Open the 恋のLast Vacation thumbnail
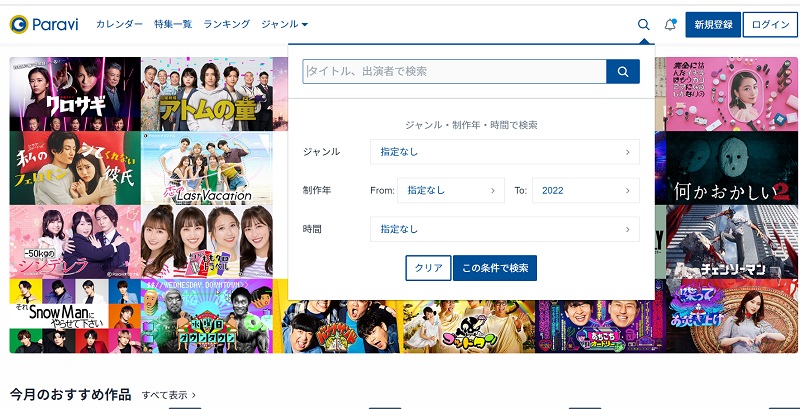The height and width of the screenshot is (409, 800). pyautogui.click(x=207, y=168)
